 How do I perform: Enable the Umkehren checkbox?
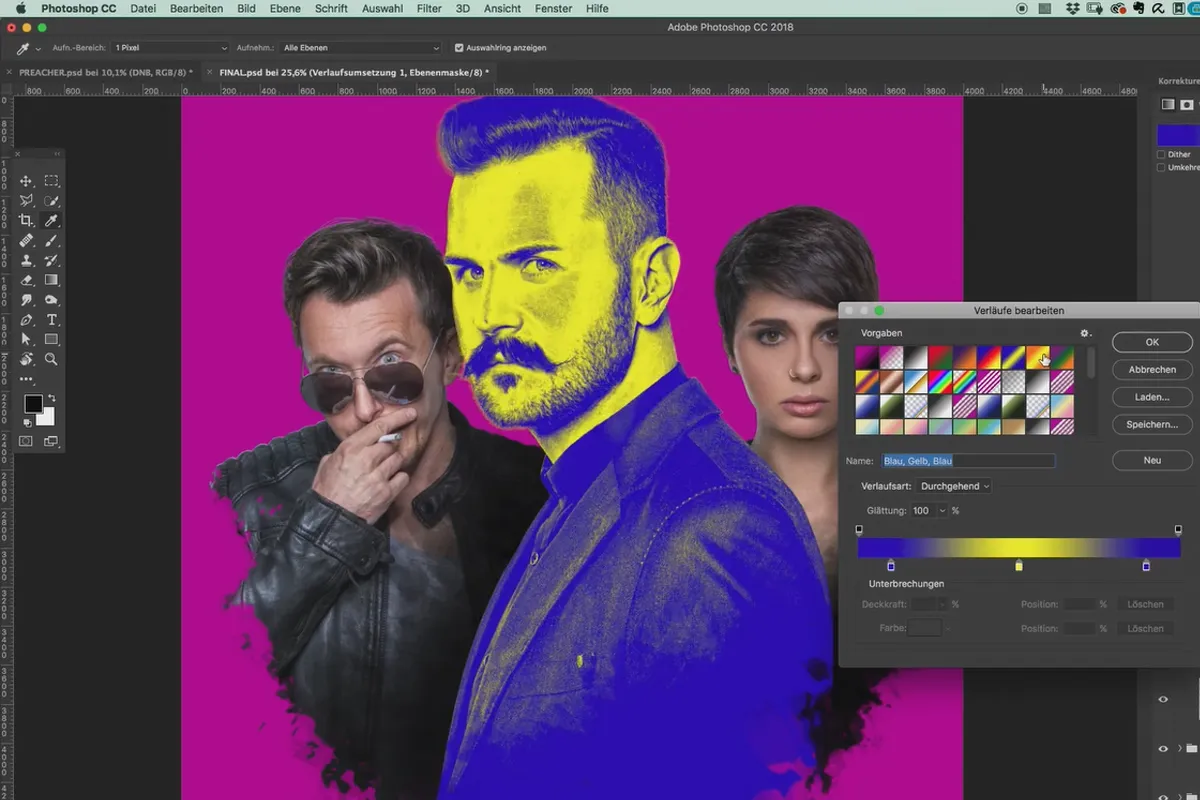[1161, 167]
